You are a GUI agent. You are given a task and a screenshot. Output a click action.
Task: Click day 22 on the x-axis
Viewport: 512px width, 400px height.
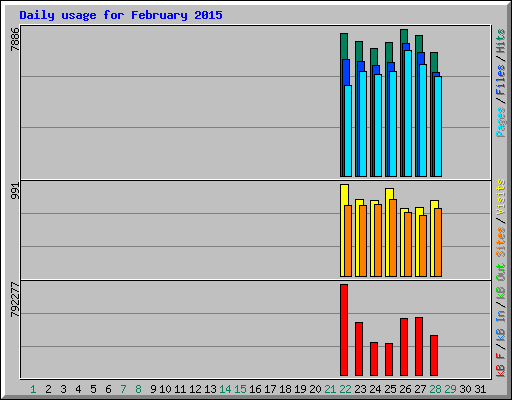pyautogui.click(x=345, y=389)
